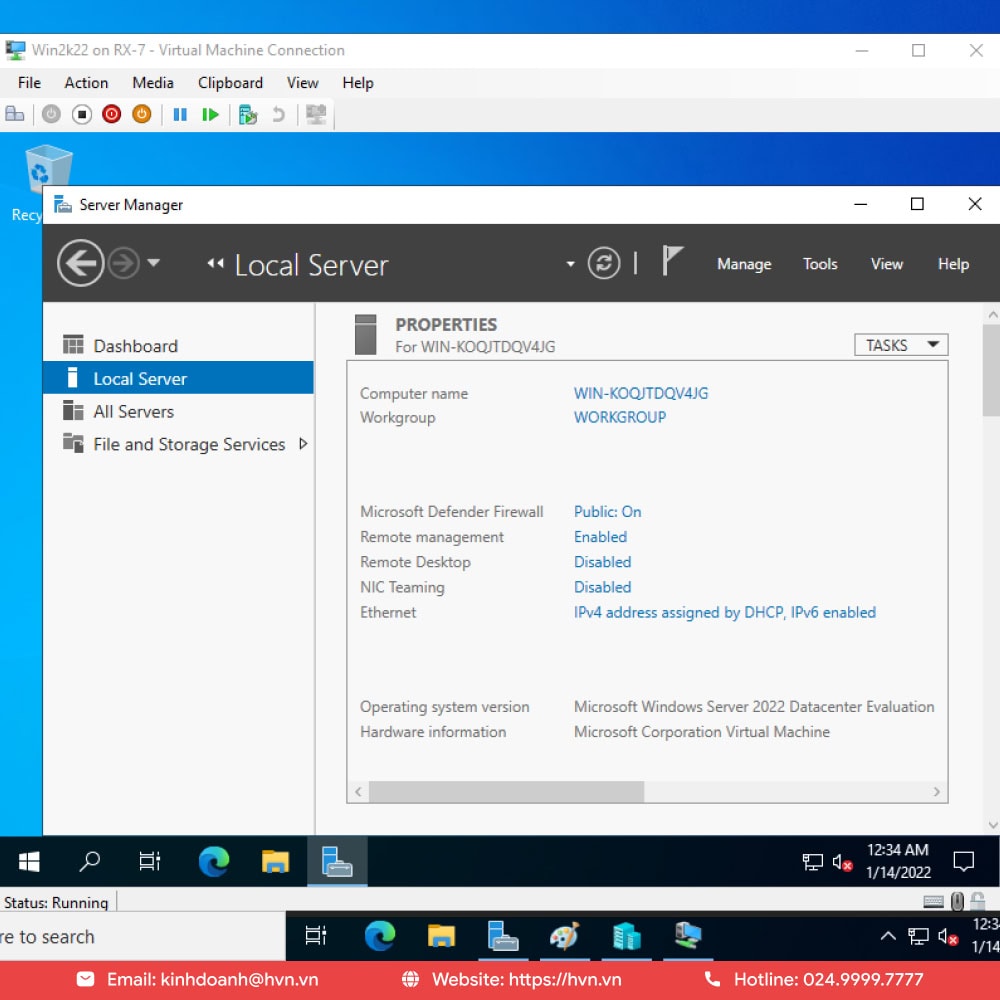Click Server Manager guest taskbar icon
Viewport: 1000px width, 1000px height.
pos(337,862)
